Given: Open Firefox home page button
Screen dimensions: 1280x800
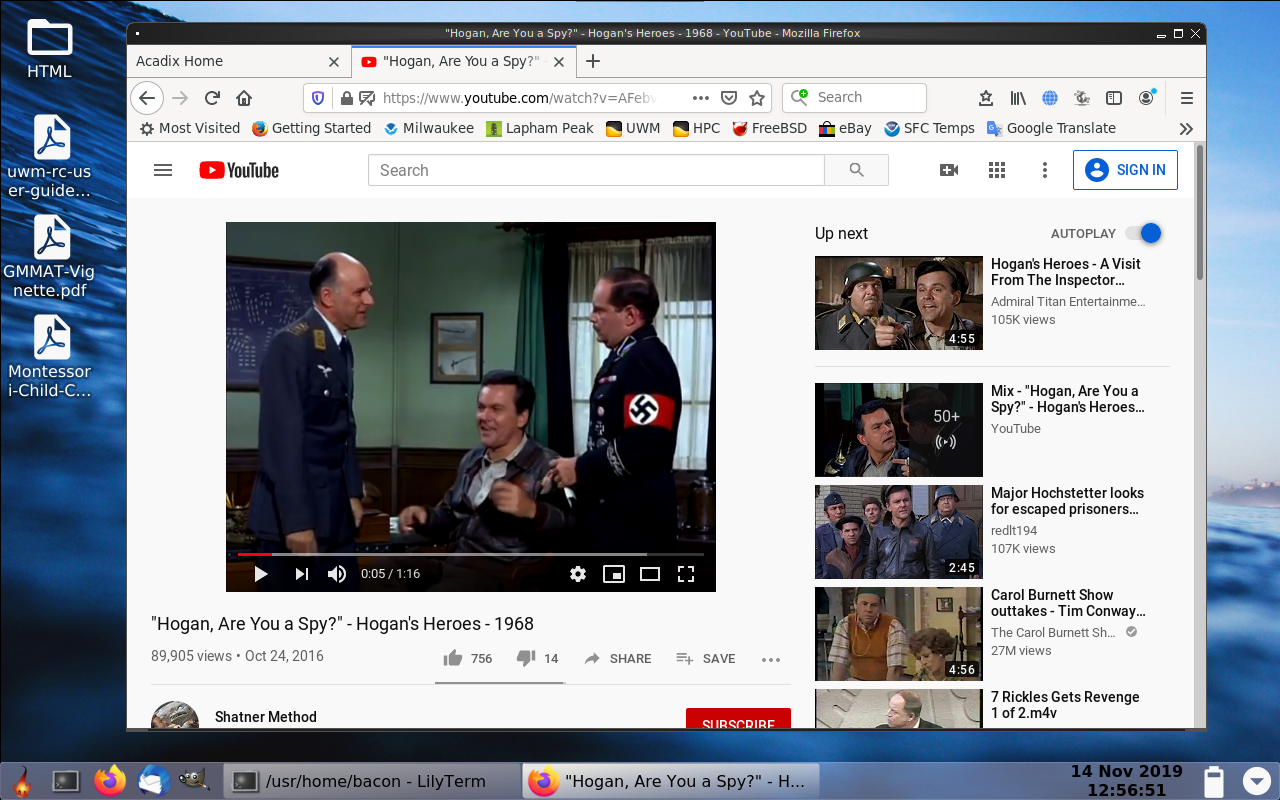Looking at the screenshot, I should (244, 98).
